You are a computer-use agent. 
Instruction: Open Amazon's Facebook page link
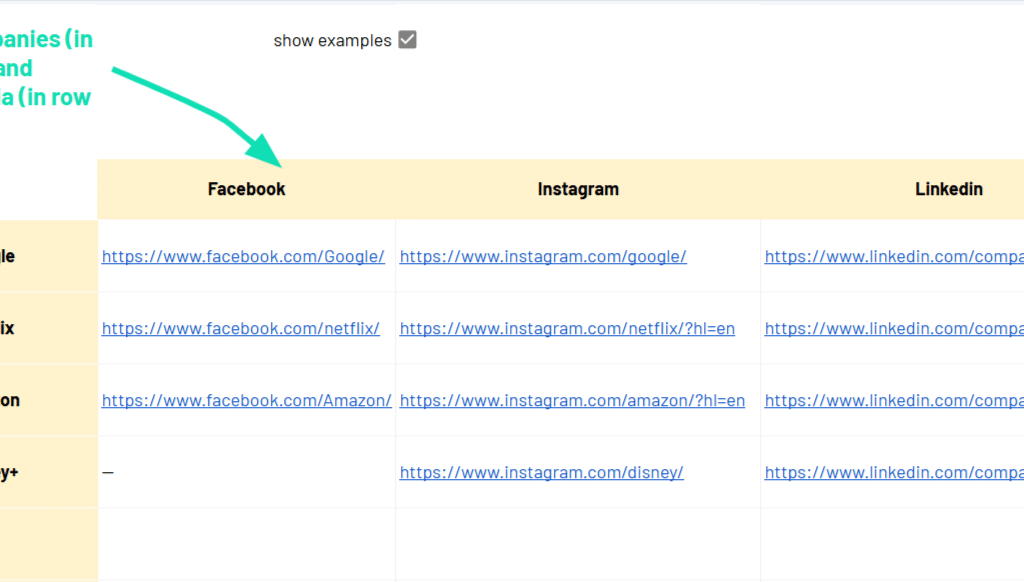(246, 400)
